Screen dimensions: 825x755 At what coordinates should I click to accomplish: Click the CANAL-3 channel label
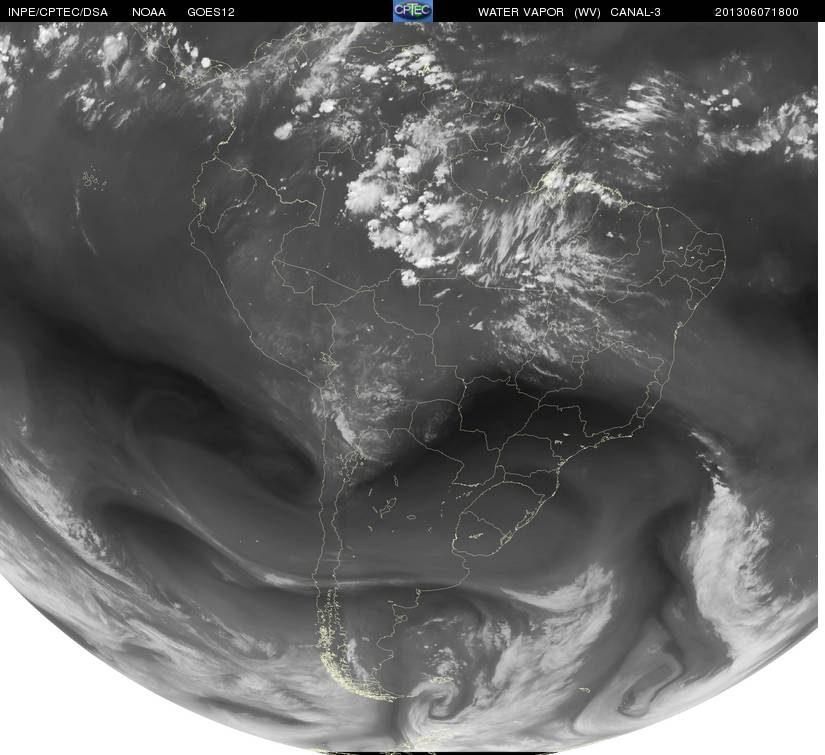(636, 12)
